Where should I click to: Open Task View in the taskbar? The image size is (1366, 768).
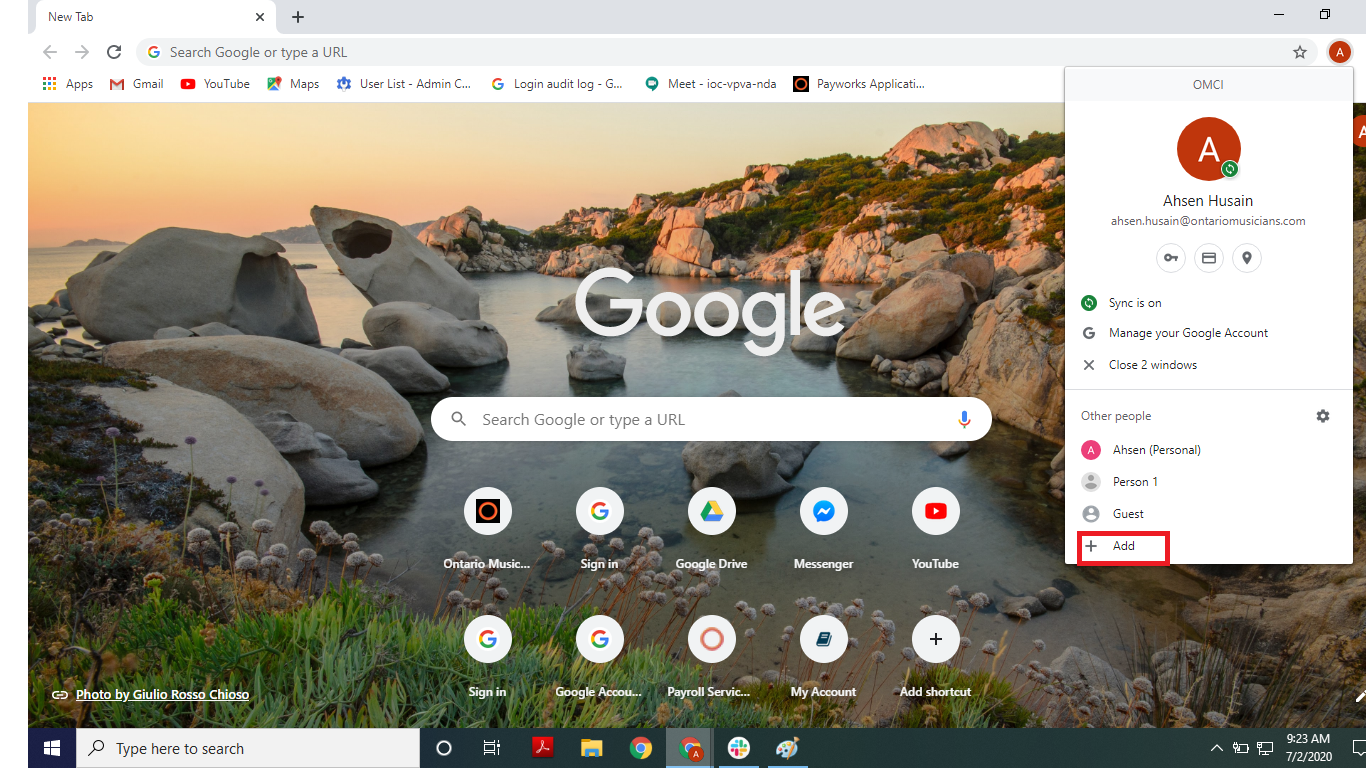pos(491,748)
